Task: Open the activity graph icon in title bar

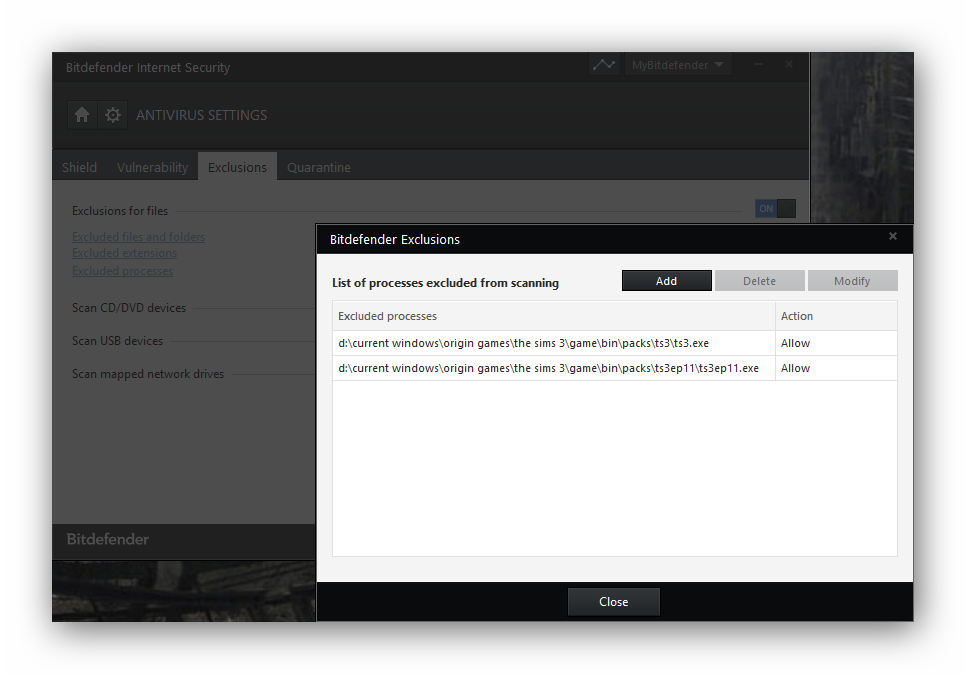Action: pyautogui.click(x=604, y=65)
